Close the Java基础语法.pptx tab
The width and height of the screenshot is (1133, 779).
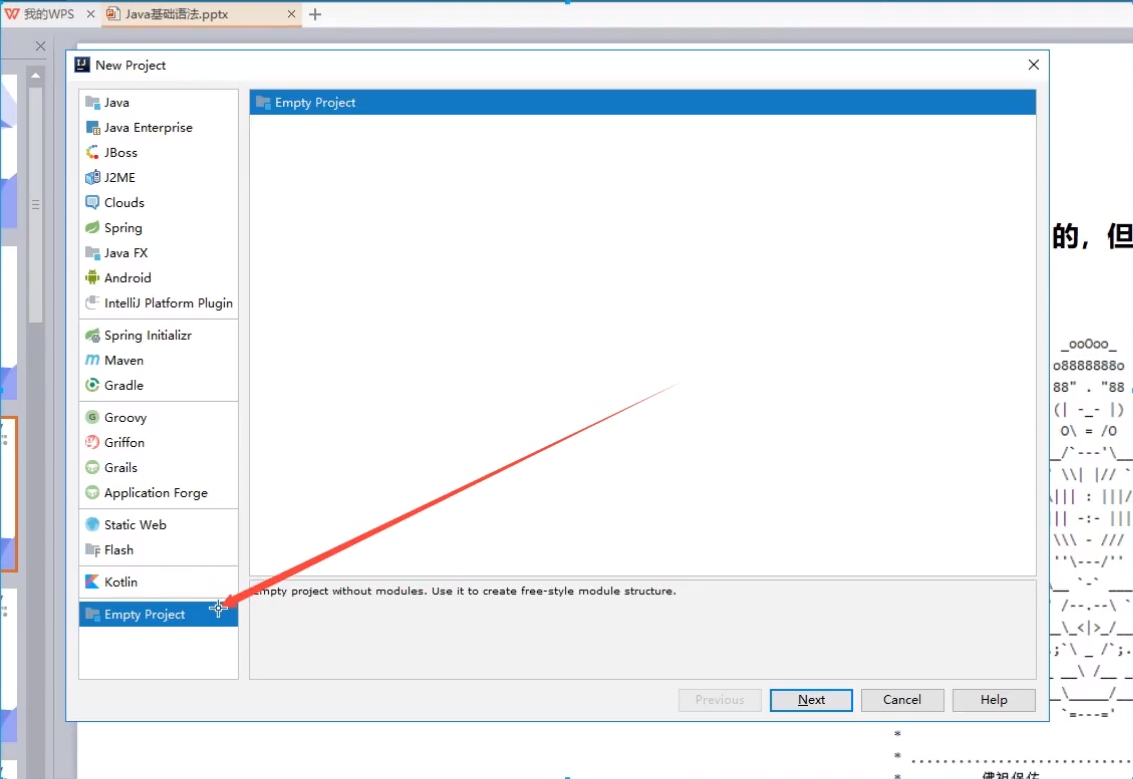pyautogui.click(x=291, y=14)
